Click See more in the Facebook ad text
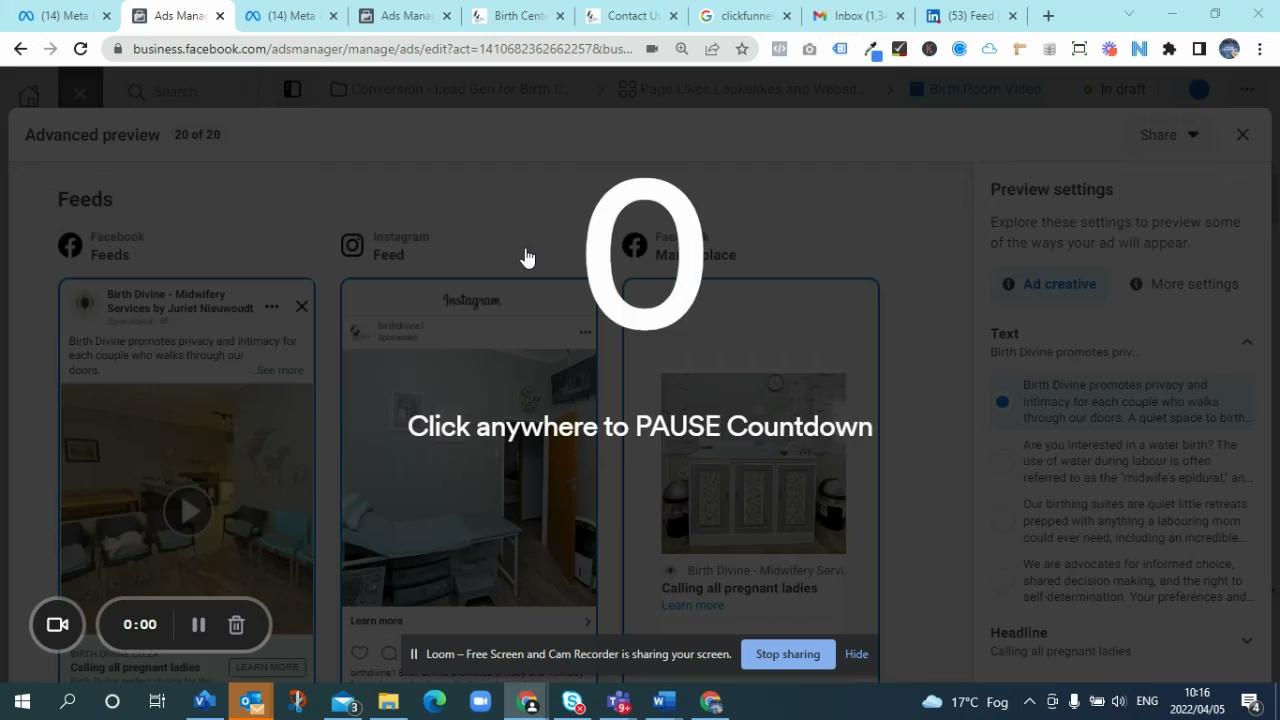The height and width of the screenshot is (720, 1280). [x=279, y=370]
